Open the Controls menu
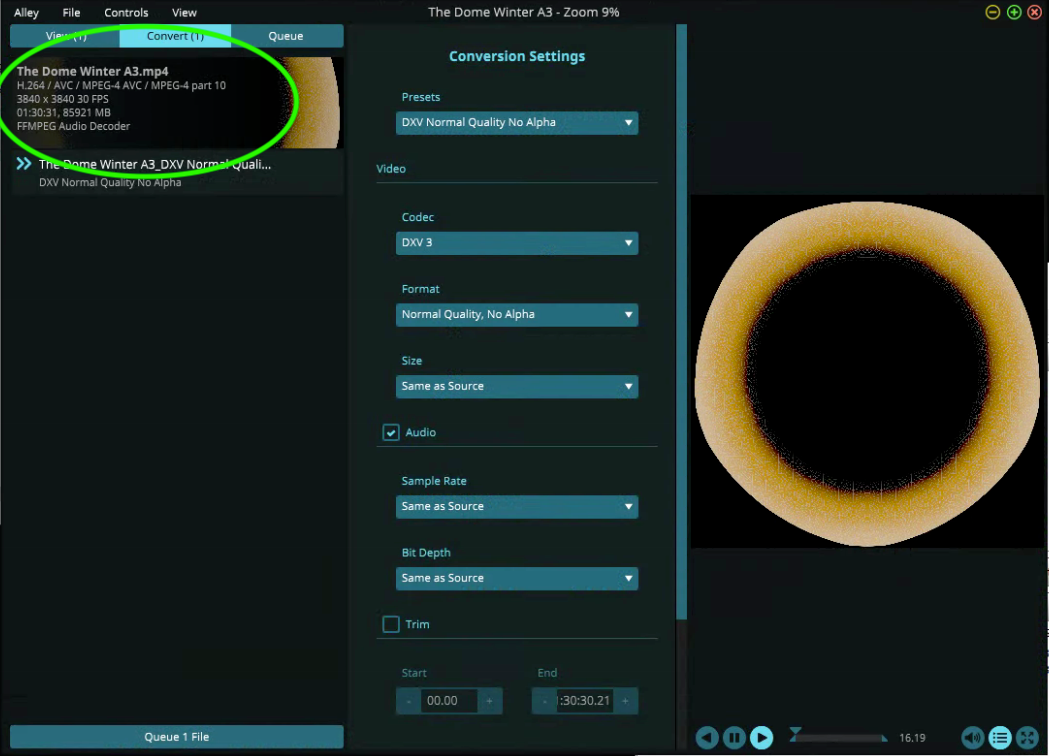Screen dimensions: 1049x756 point(126,13)
